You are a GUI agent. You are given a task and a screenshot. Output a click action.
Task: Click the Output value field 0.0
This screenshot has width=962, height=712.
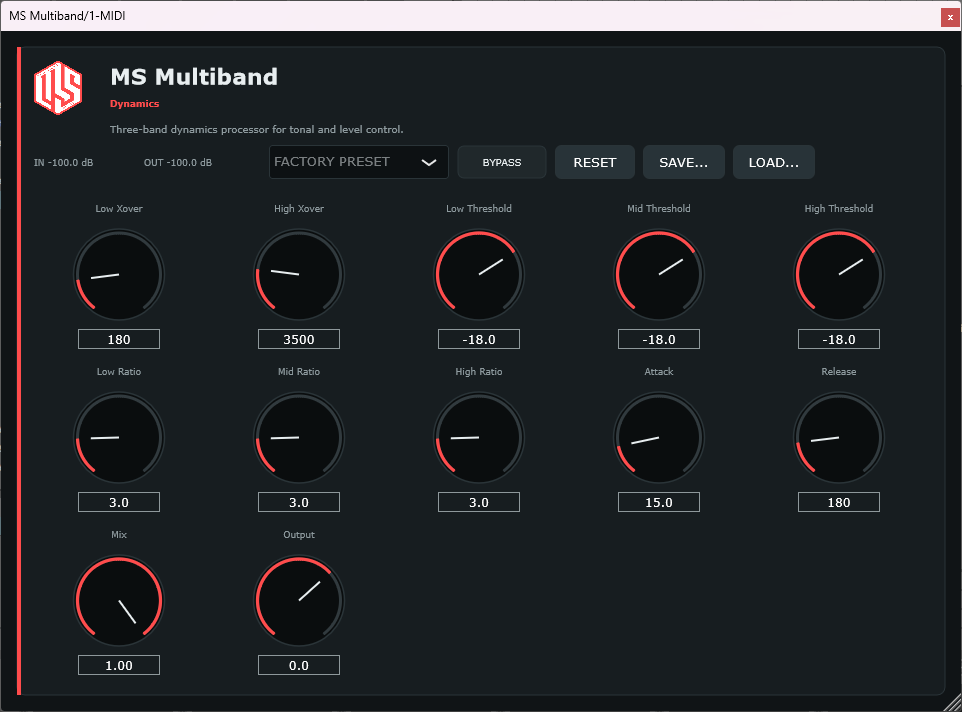pos(299,665)
